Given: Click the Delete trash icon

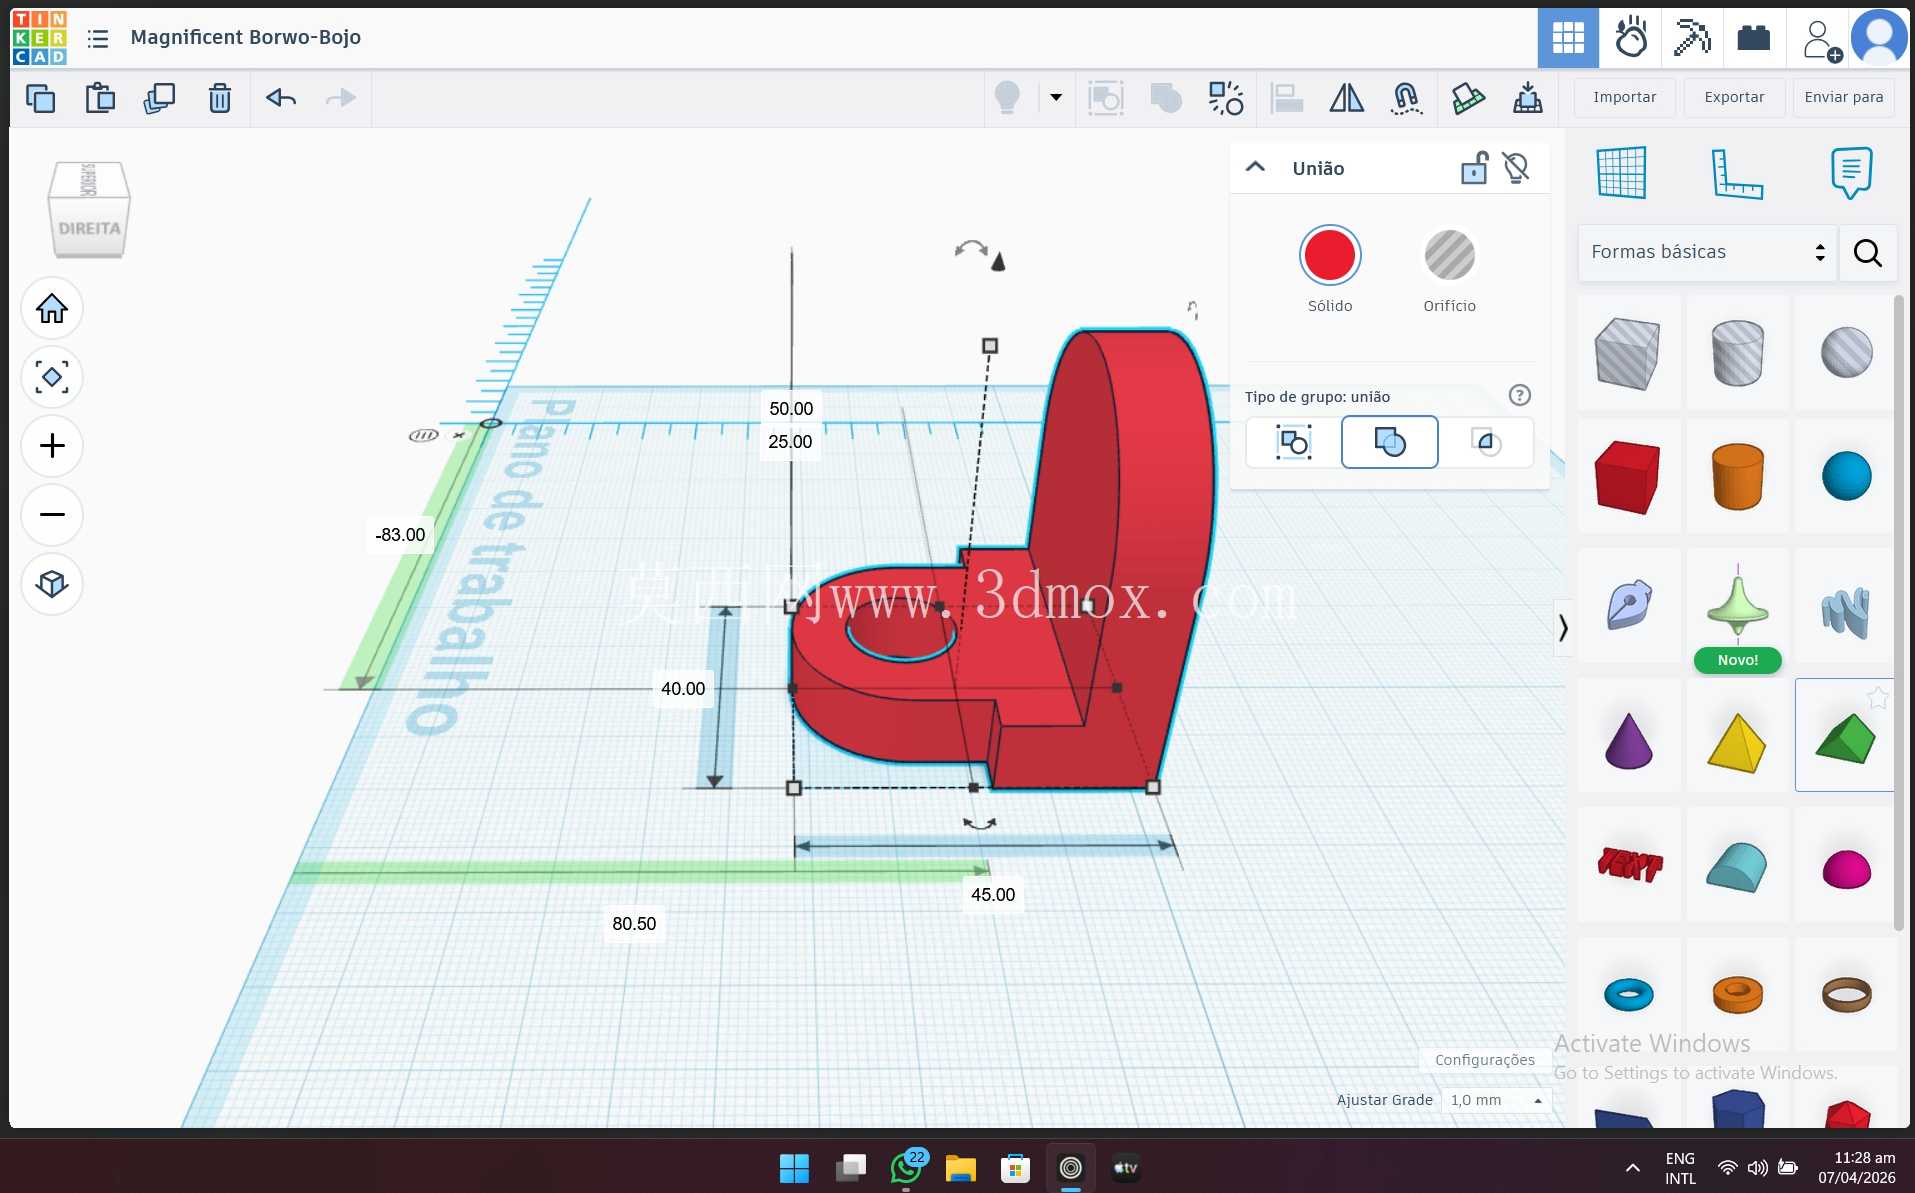Looking at the screenshot, I should click(x=219, y=98).
